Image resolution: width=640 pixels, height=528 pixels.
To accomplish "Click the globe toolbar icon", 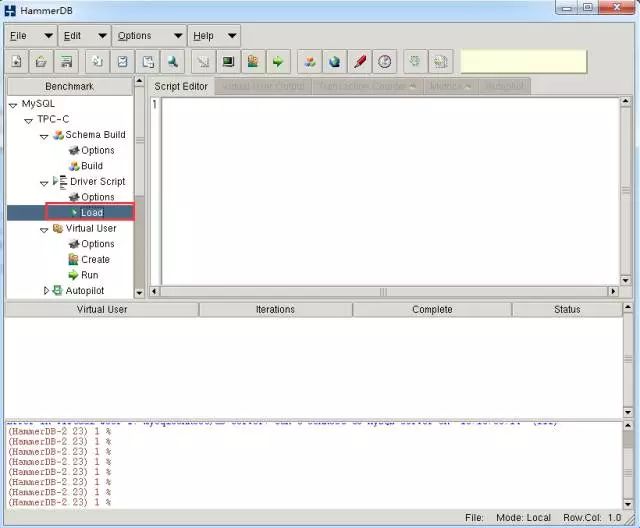I will tap(335, 62).
